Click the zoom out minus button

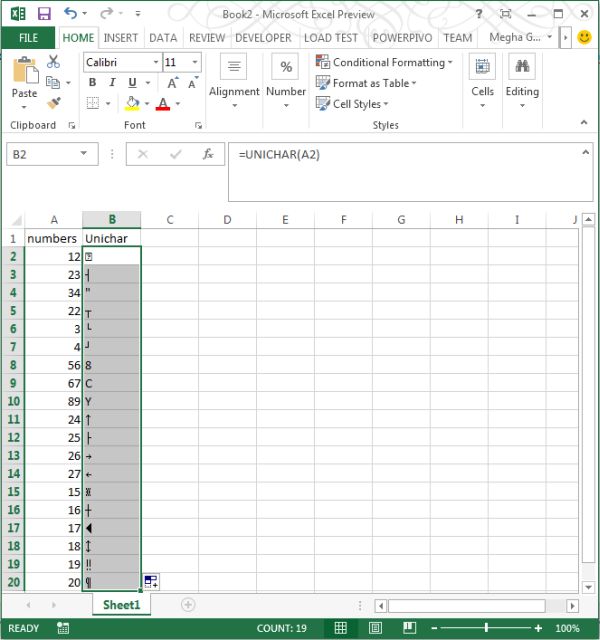[x=434, y=628]
